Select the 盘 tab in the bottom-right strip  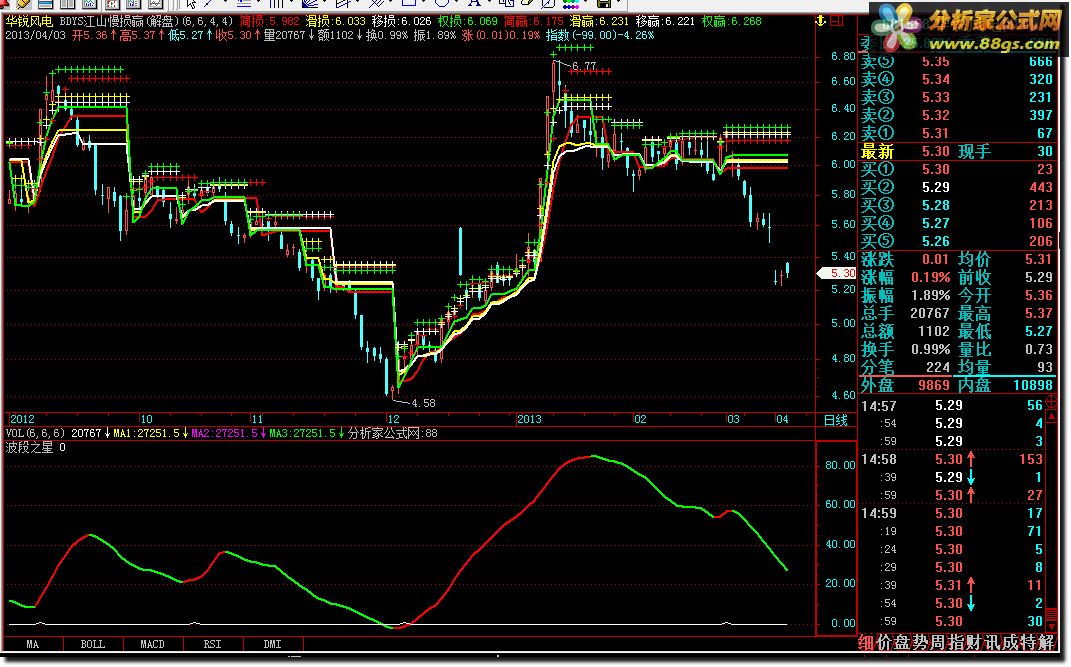click(902, 642)
